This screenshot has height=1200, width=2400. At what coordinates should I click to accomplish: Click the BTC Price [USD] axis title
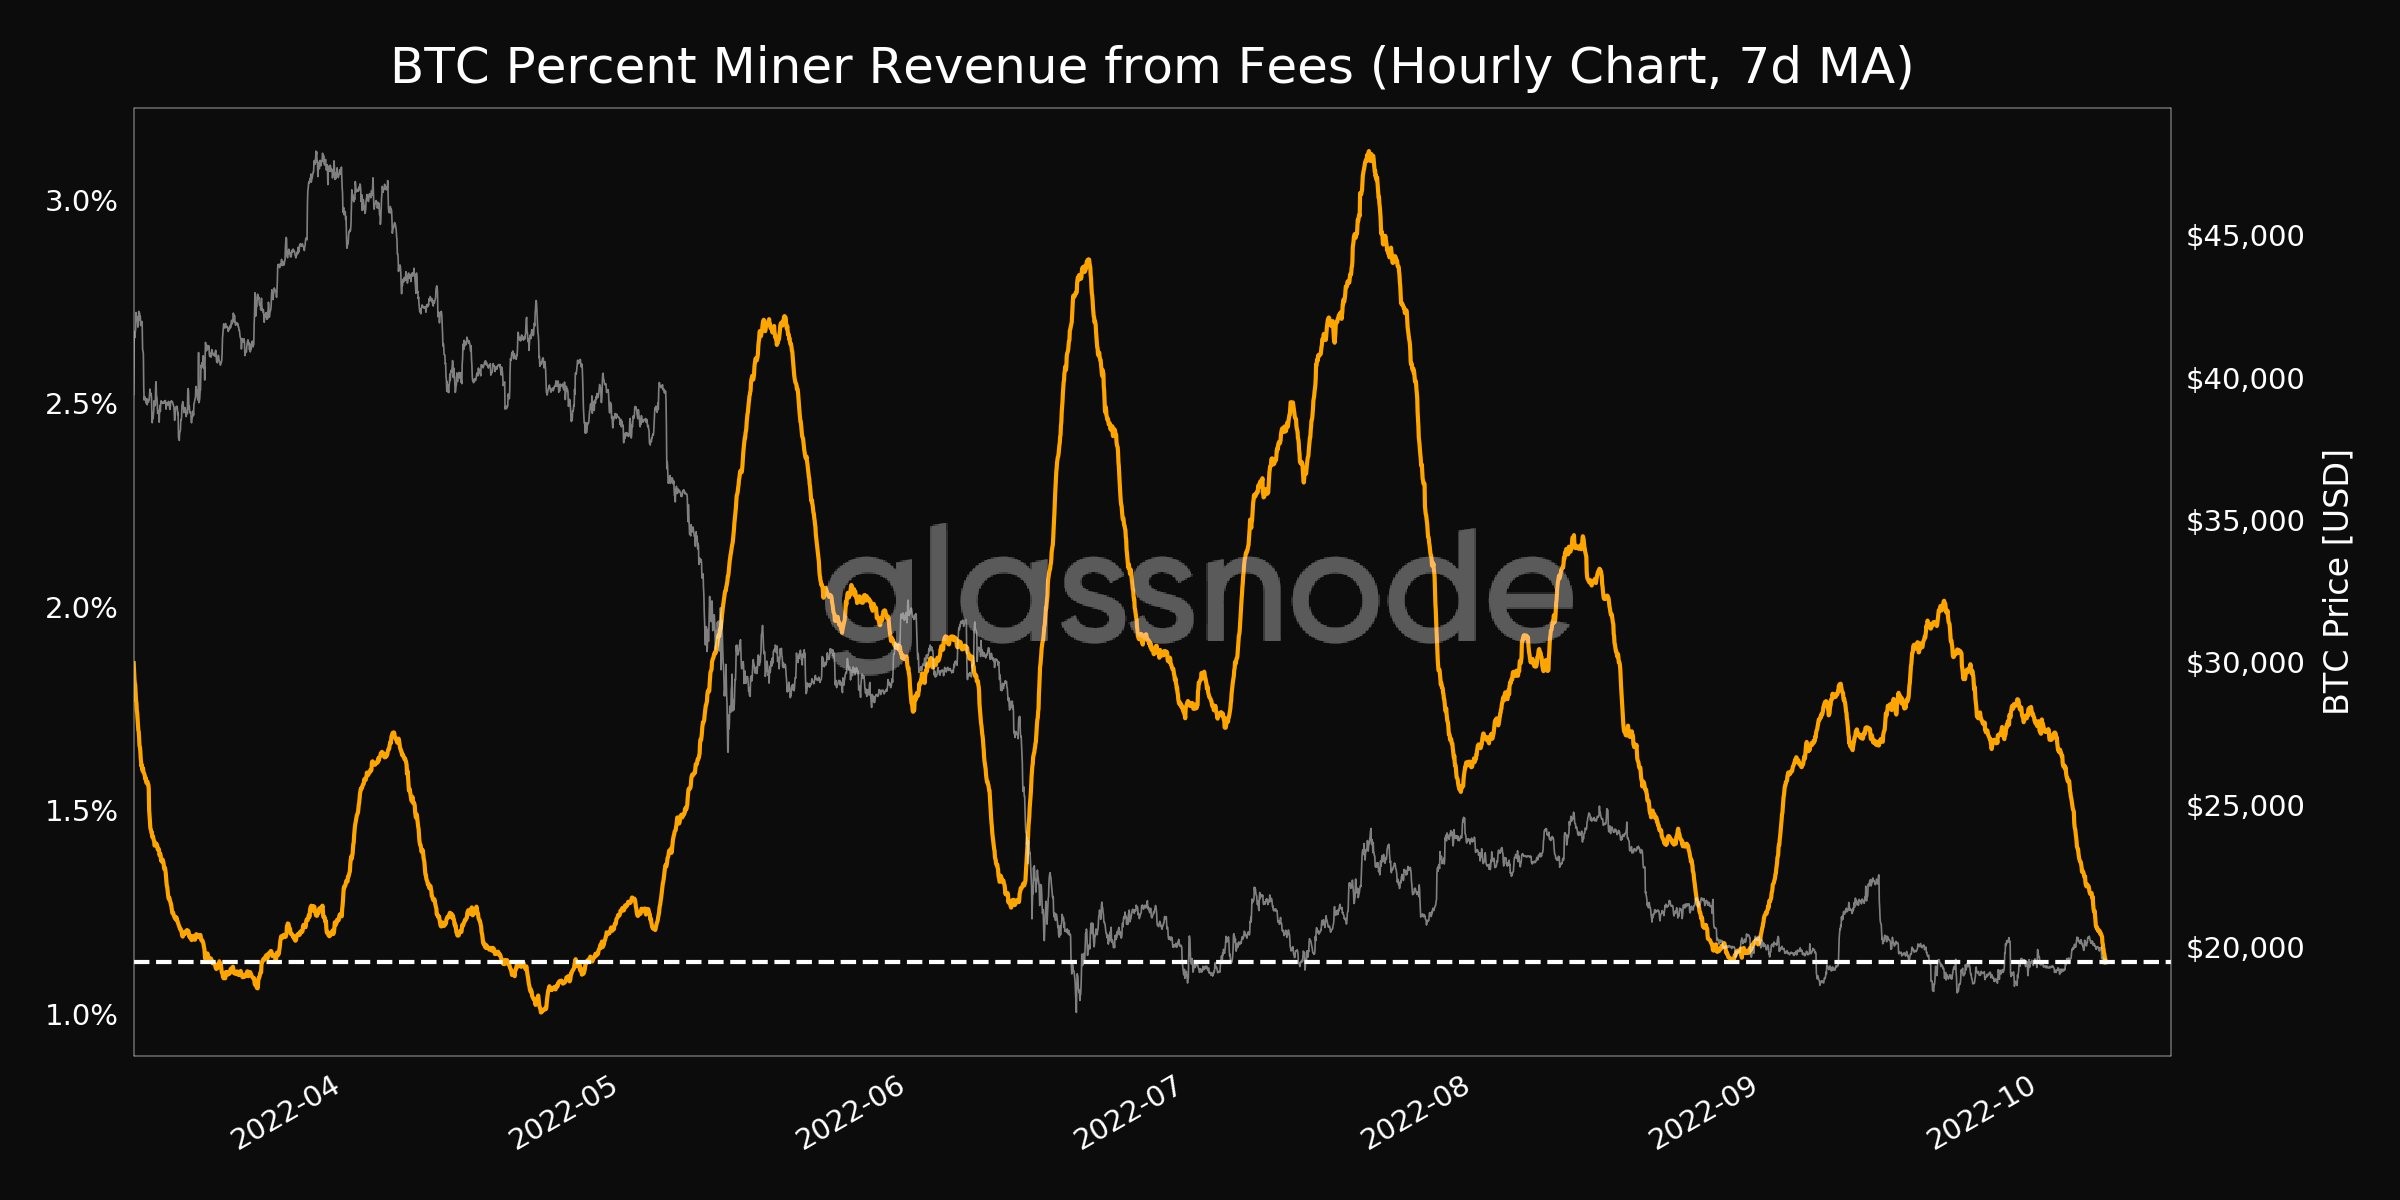(2336, 582)
